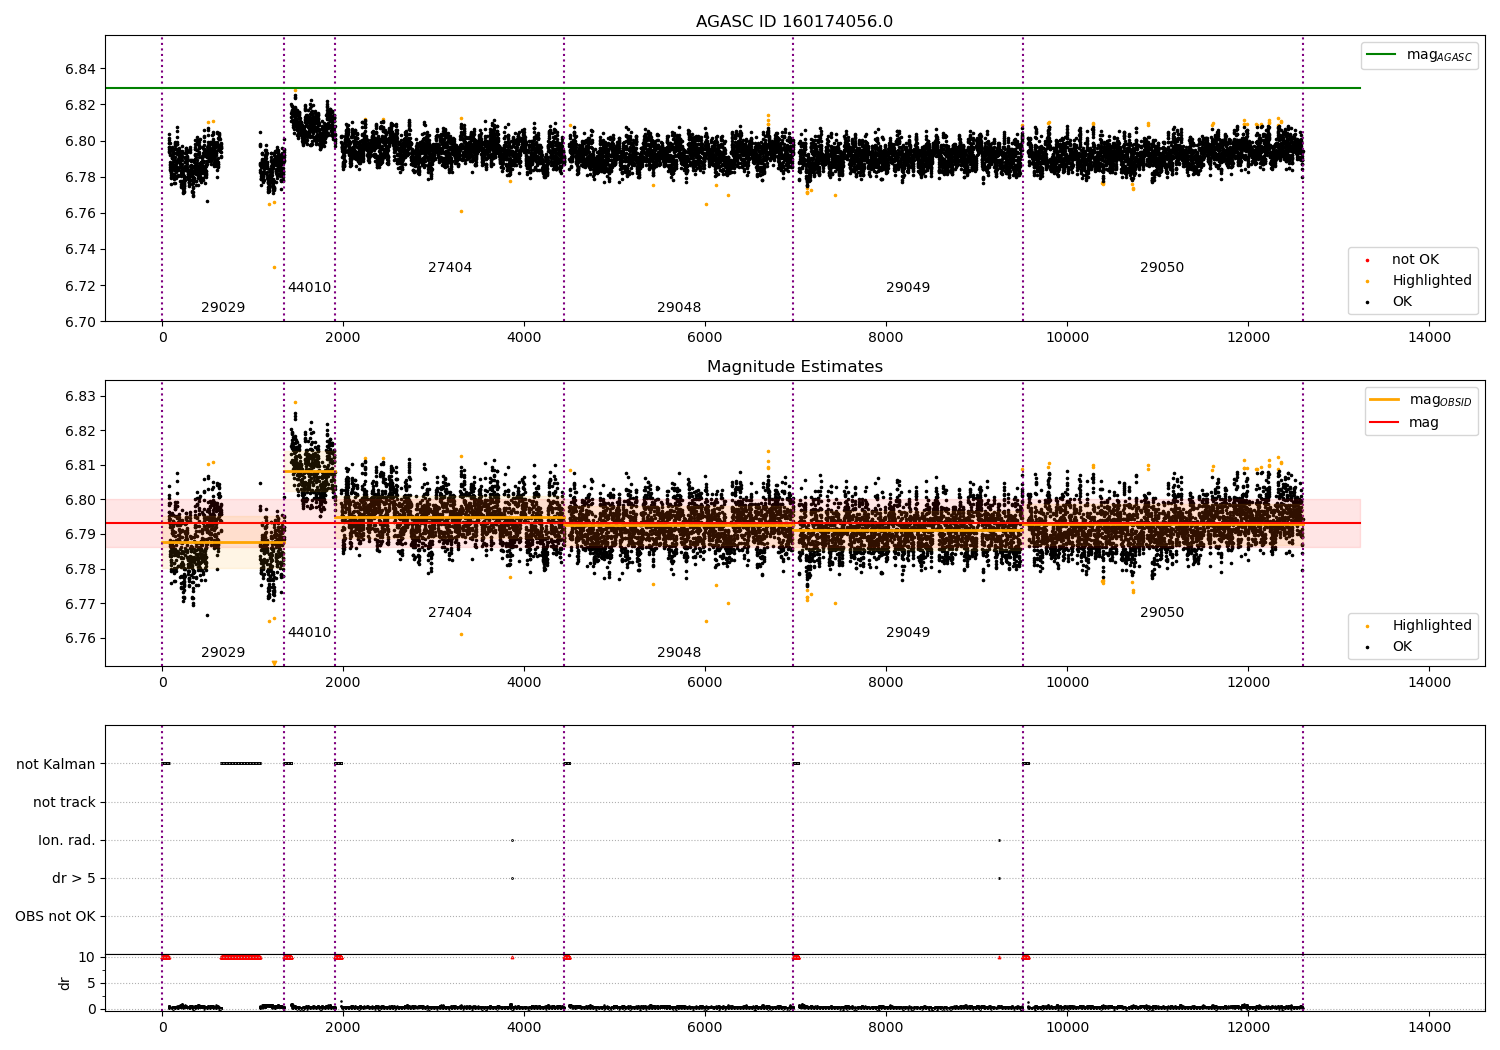Click OBSID label 29050 in Magnitude Estimates plot

point(1161,613)
